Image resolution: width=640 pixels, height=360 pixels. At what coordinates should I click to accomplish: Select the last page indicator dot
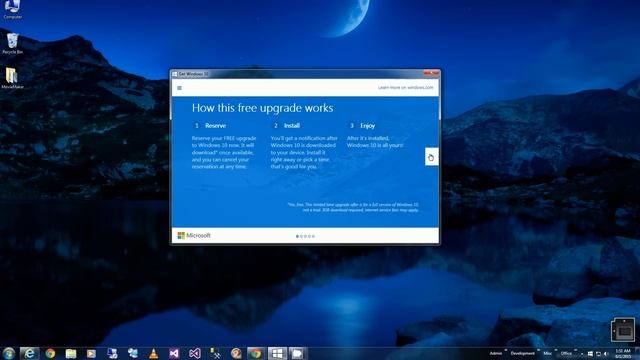313,236
